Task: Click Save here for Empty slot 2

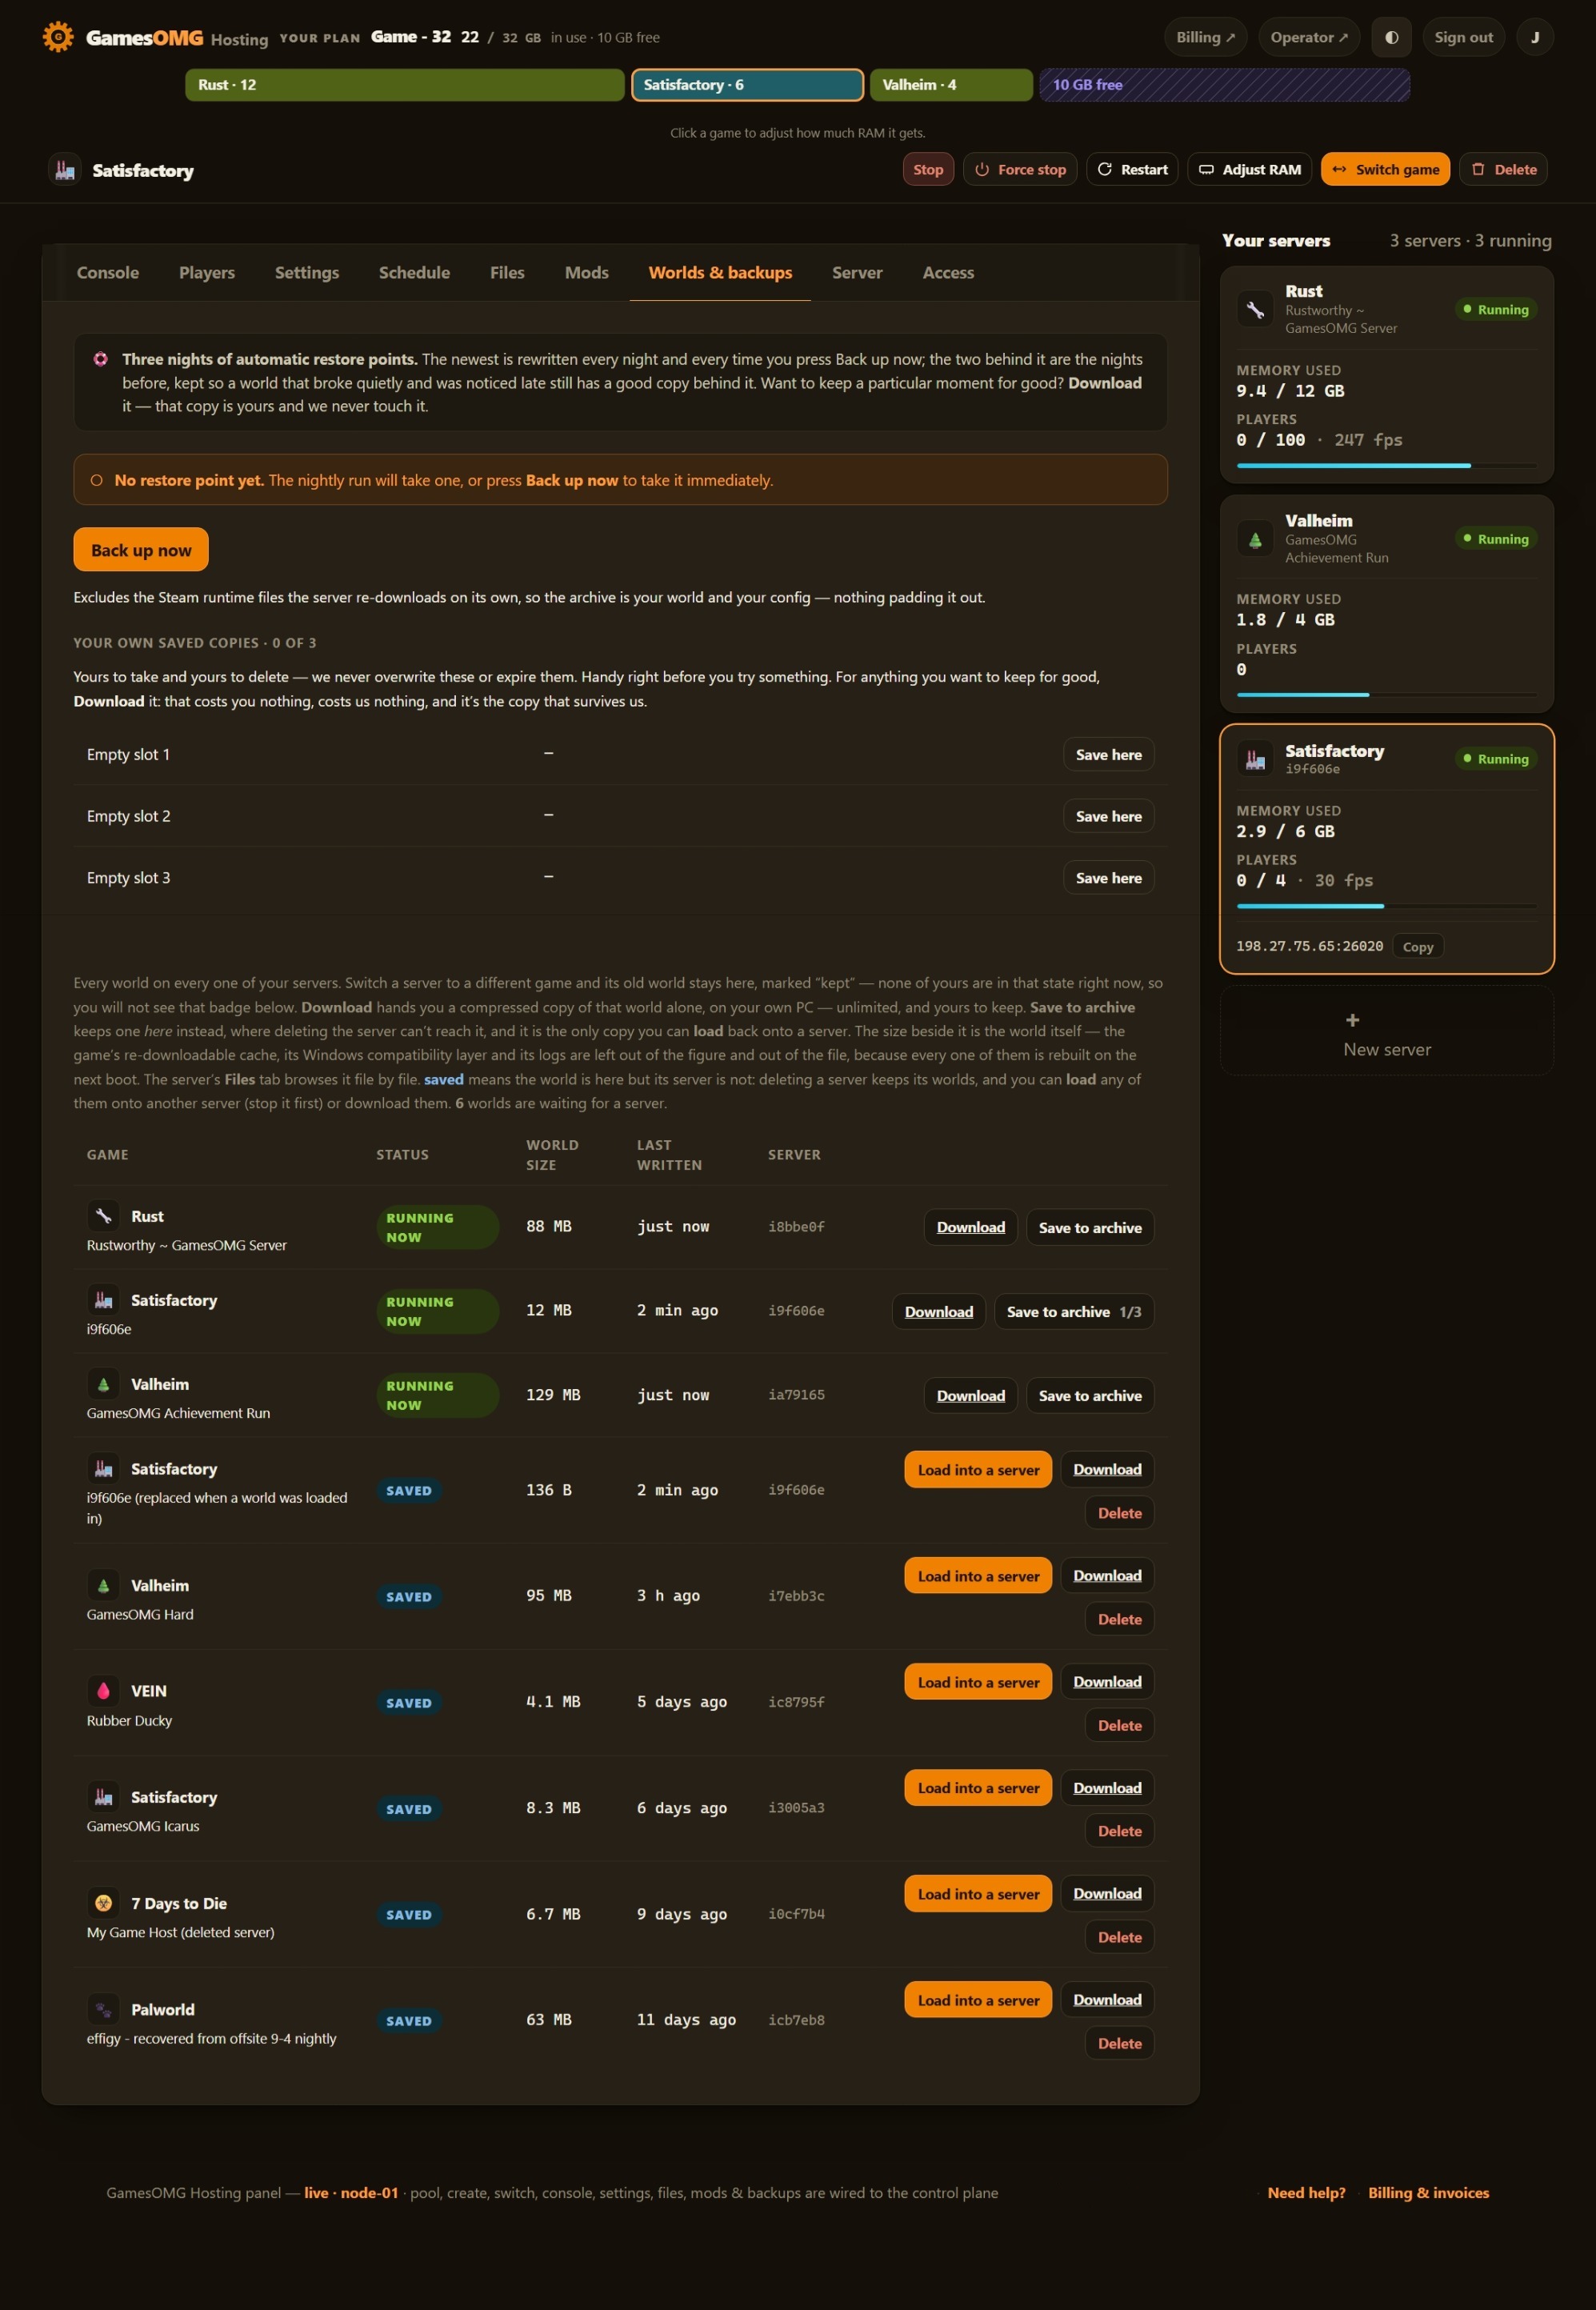Action: coord(1108,816)
